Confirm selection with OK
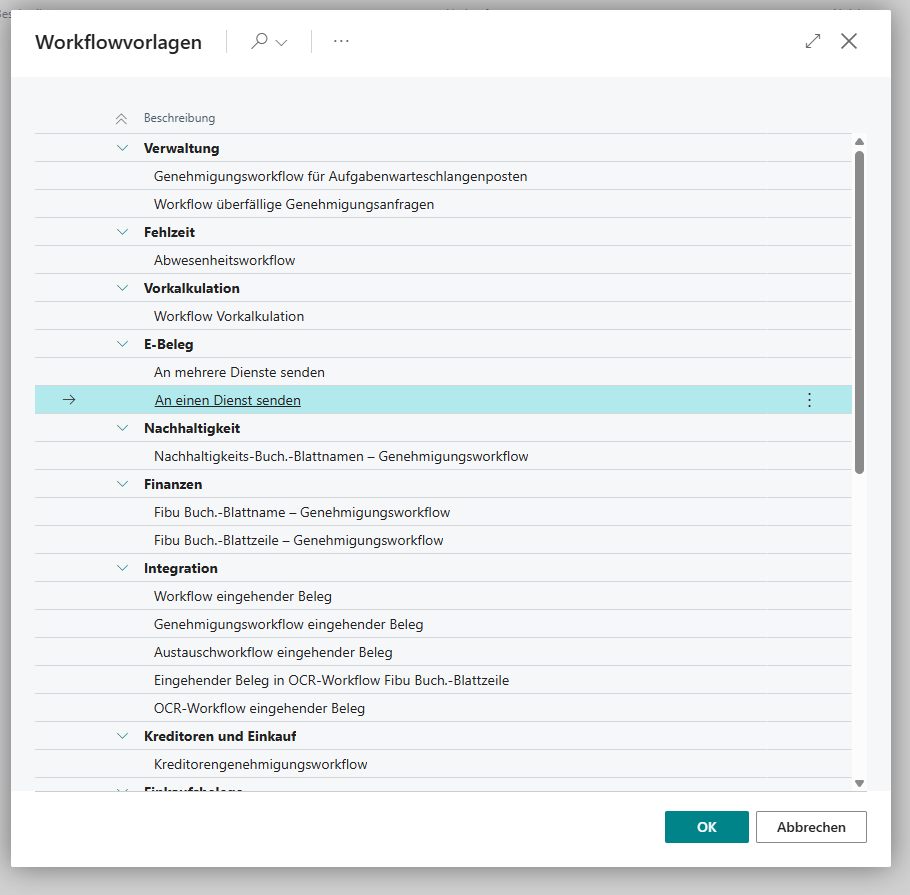910x895 pixels. 706,827
